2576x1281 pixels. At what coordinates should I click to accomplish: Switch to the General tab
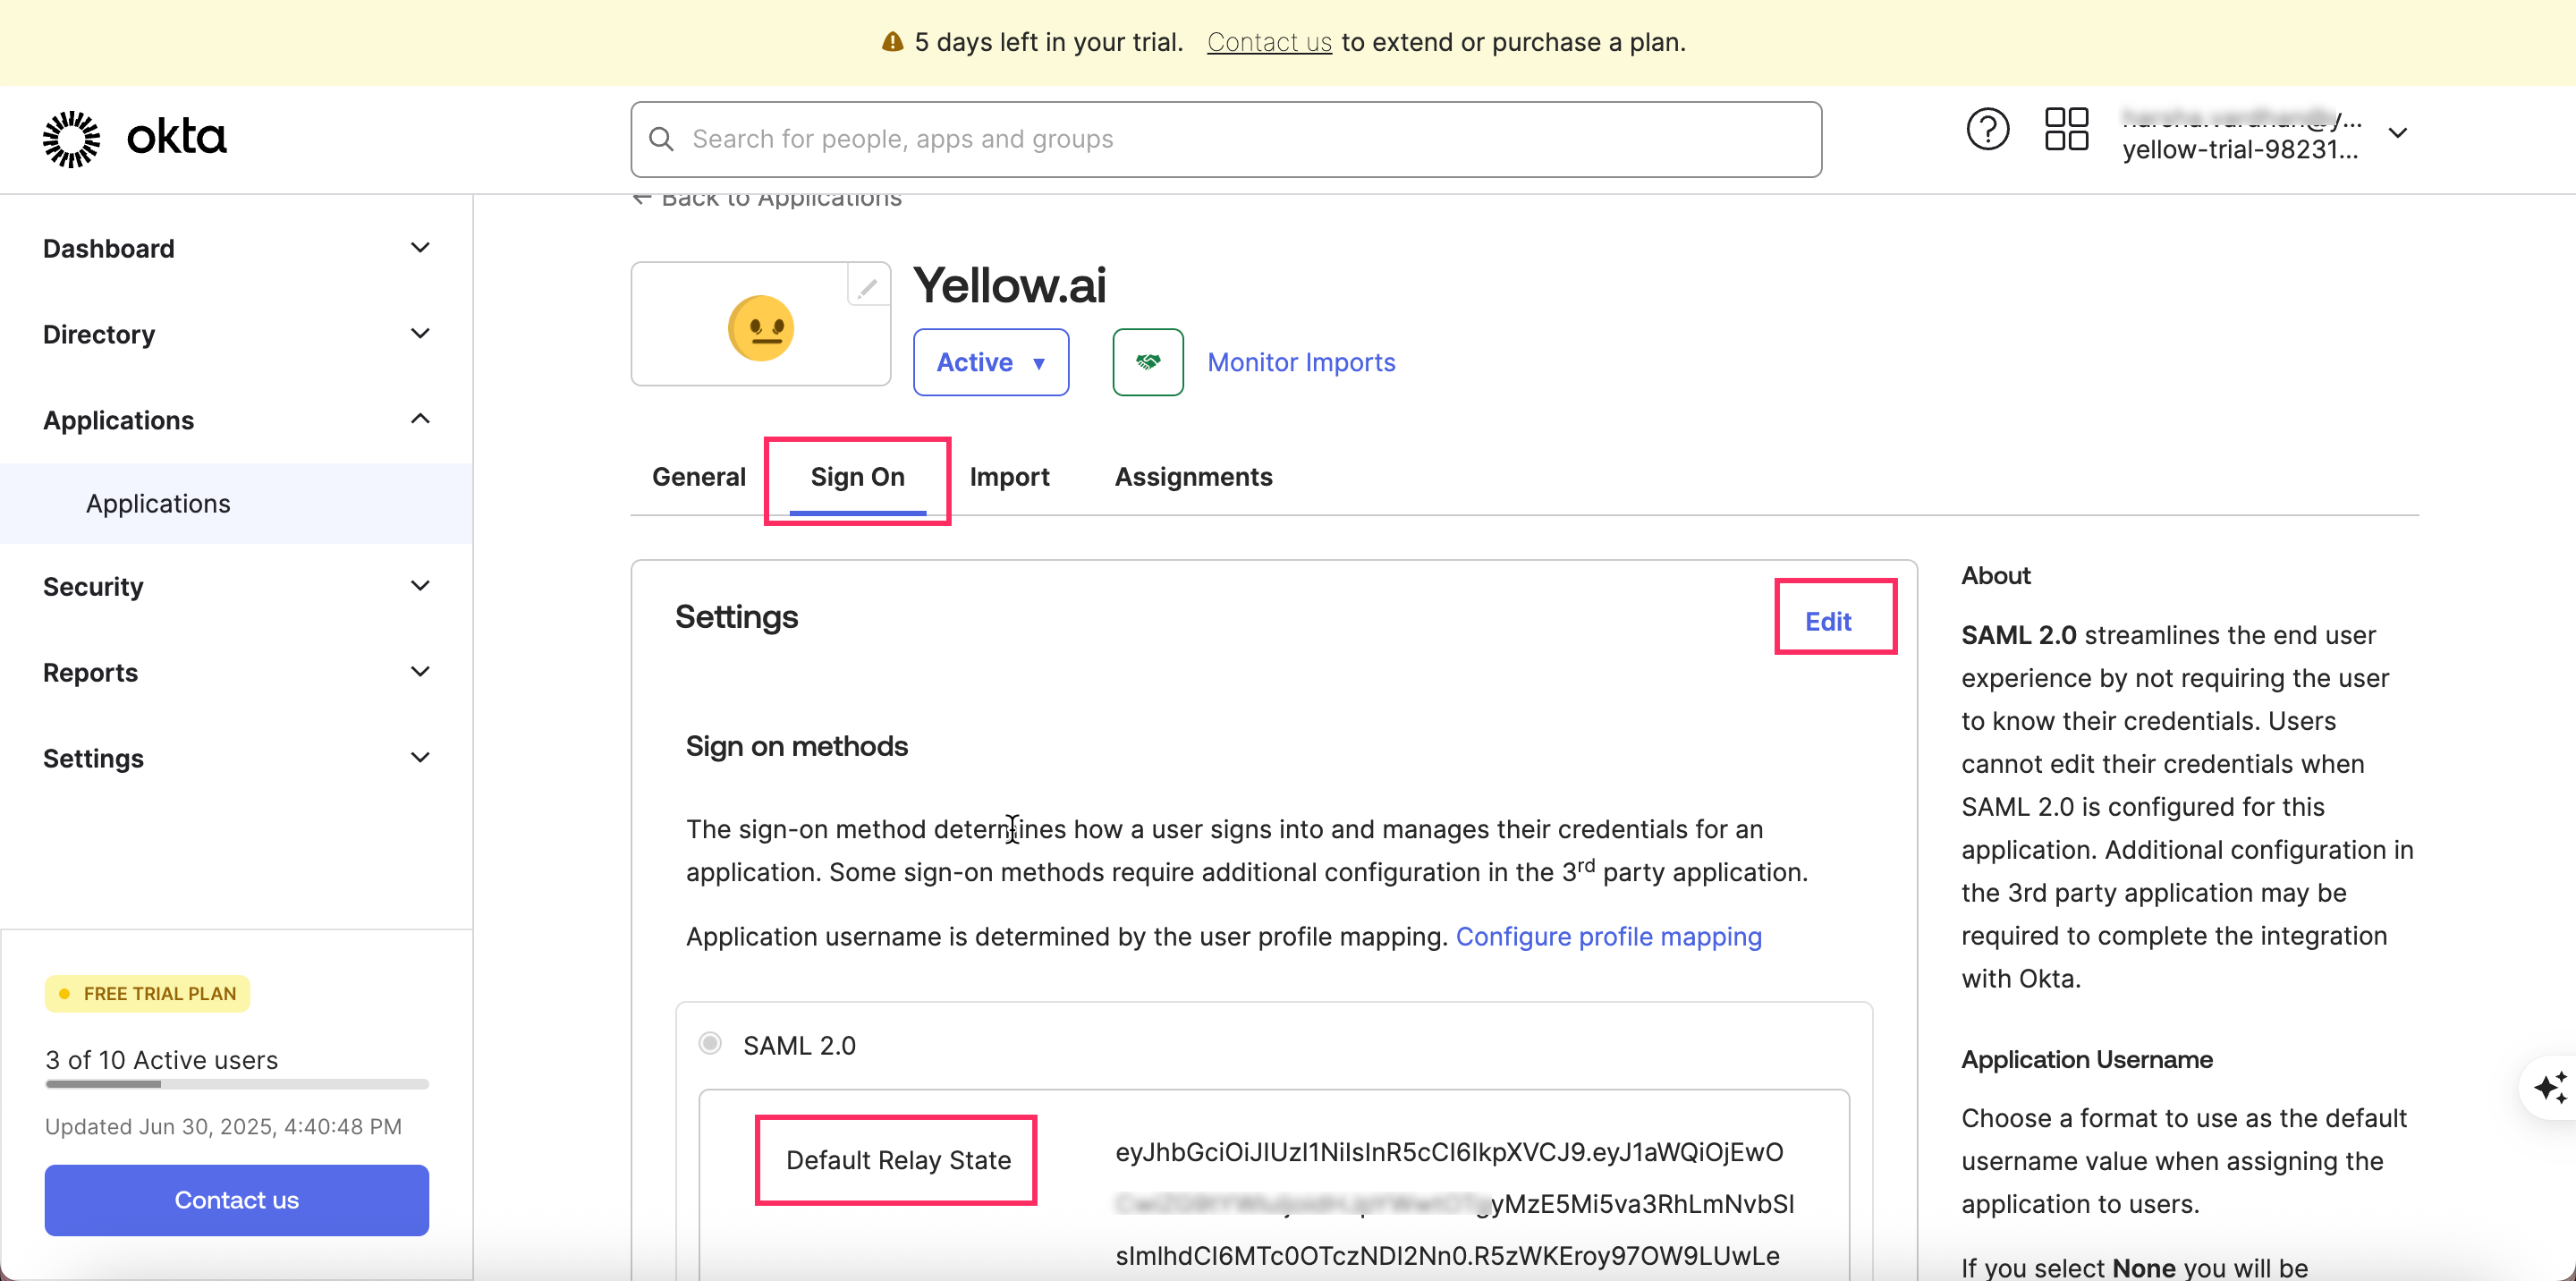point(699,477)
